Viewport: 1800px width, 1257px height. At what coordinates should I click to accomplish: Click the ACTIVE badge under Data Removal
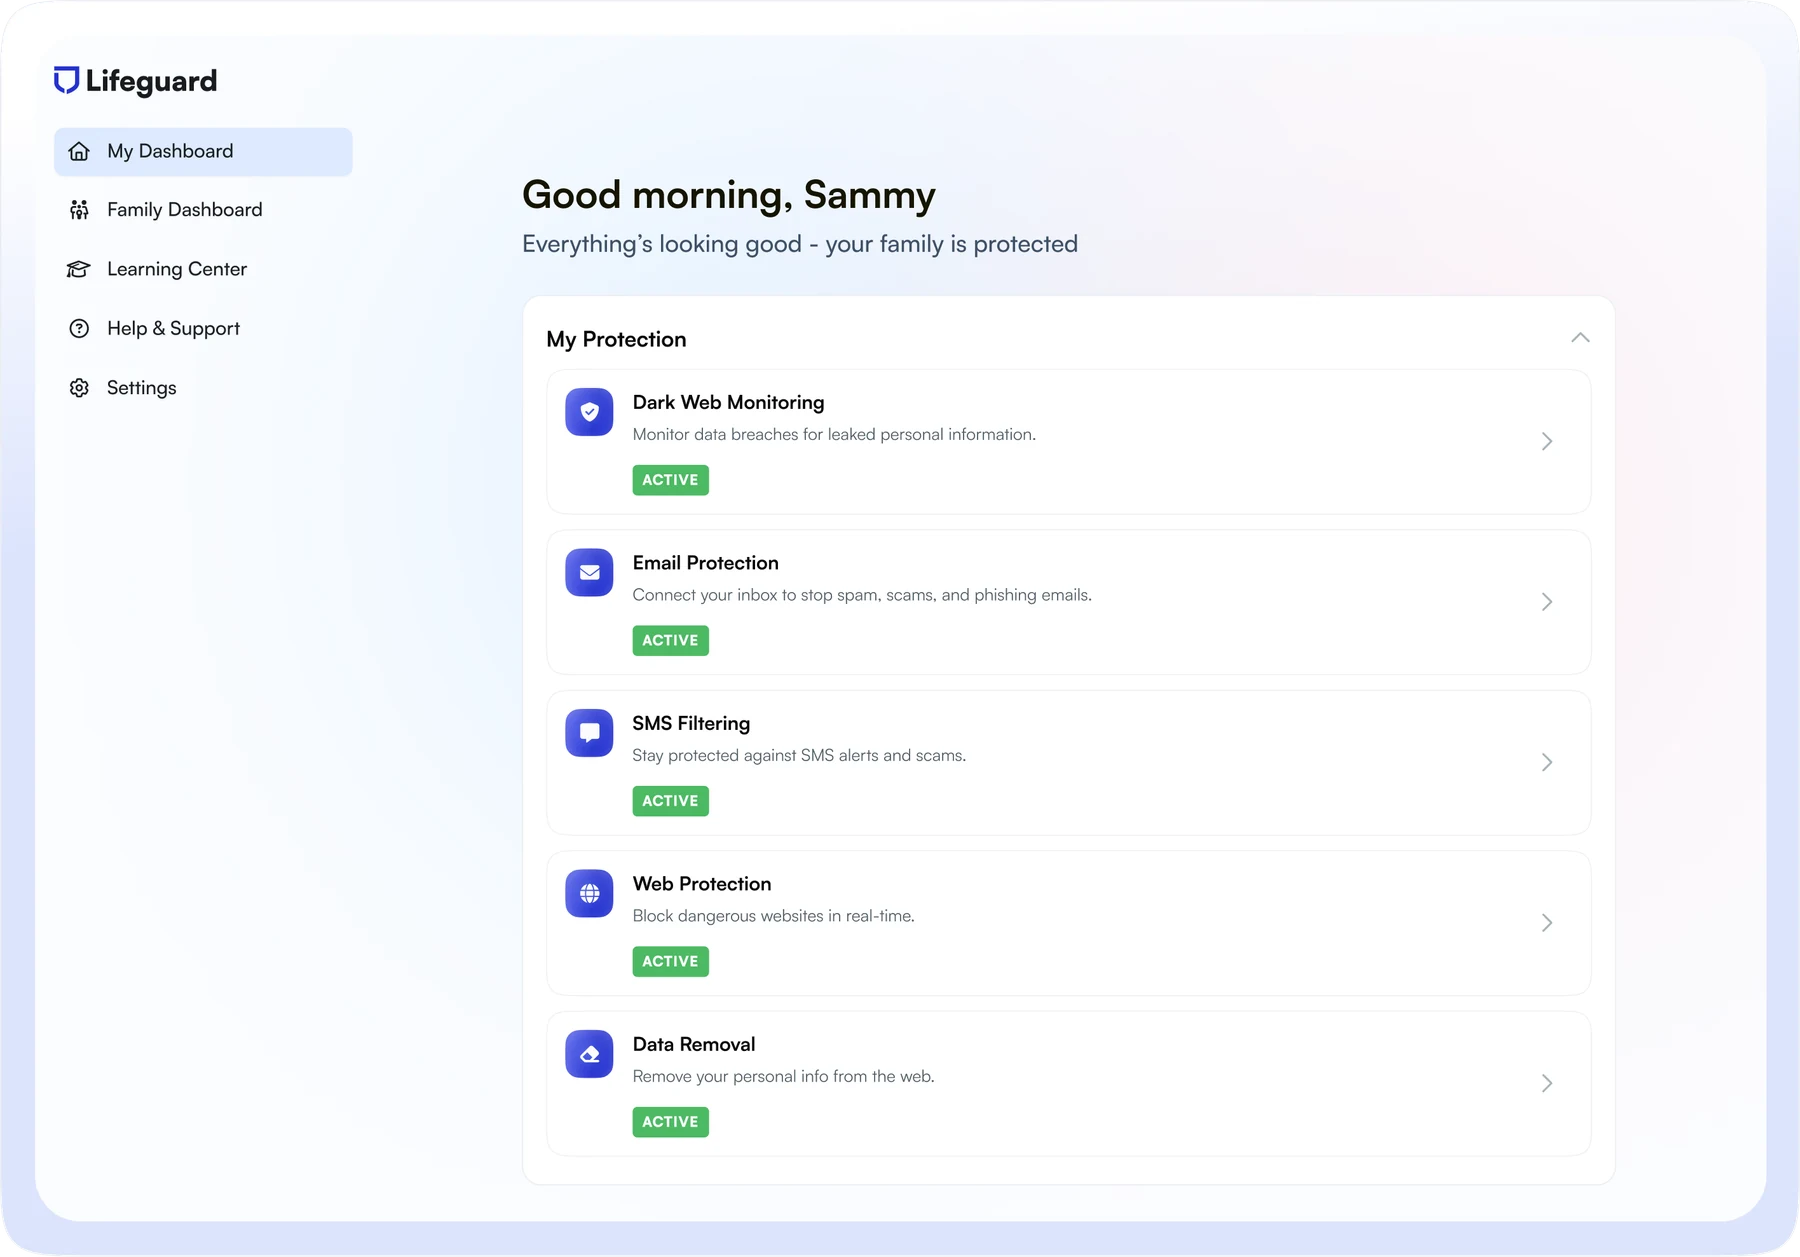point(670,1122)
